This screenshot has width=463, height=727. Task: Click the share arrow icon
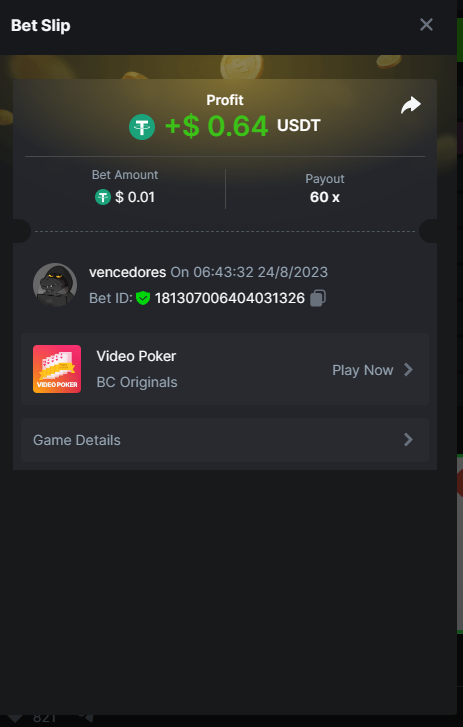point(411,105)
